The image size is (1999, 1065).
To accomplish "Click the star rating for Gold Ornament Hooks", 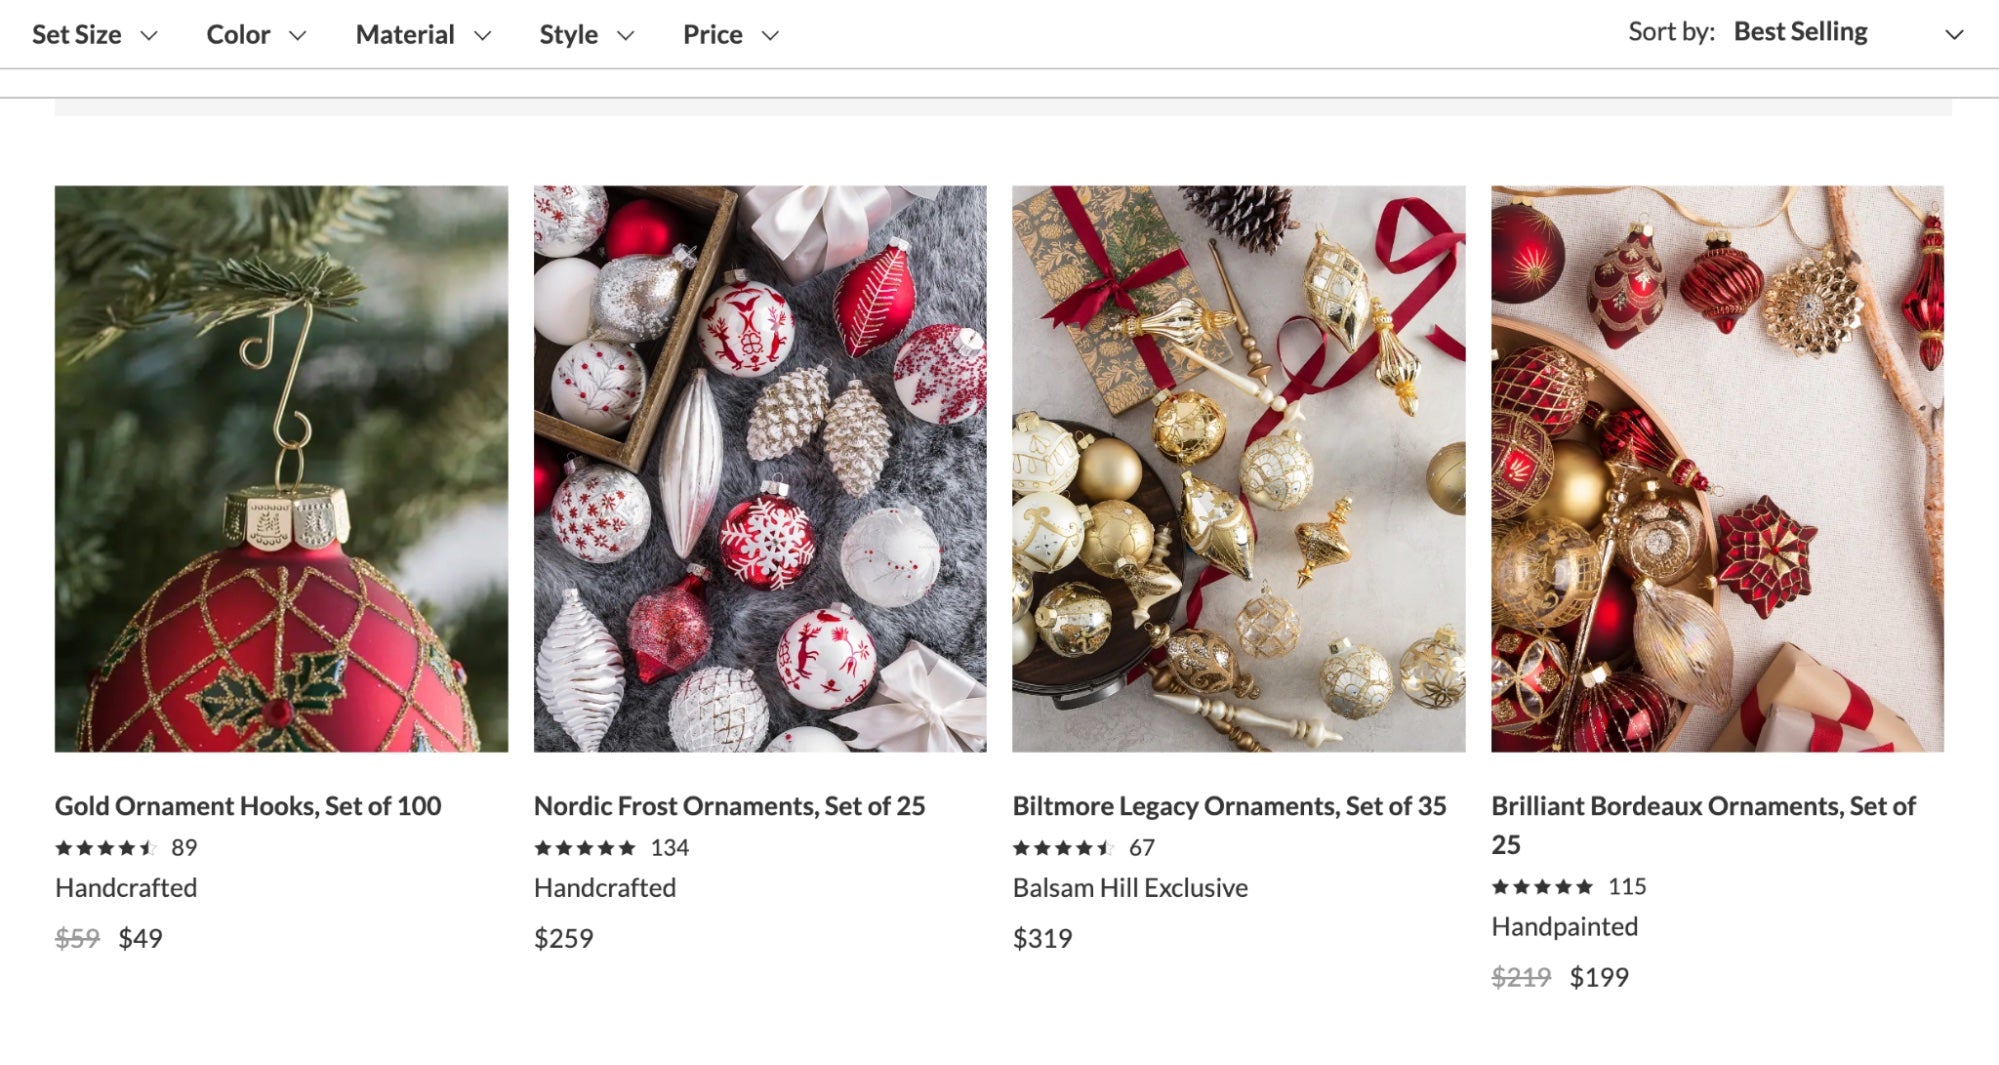I will (106, 848).
